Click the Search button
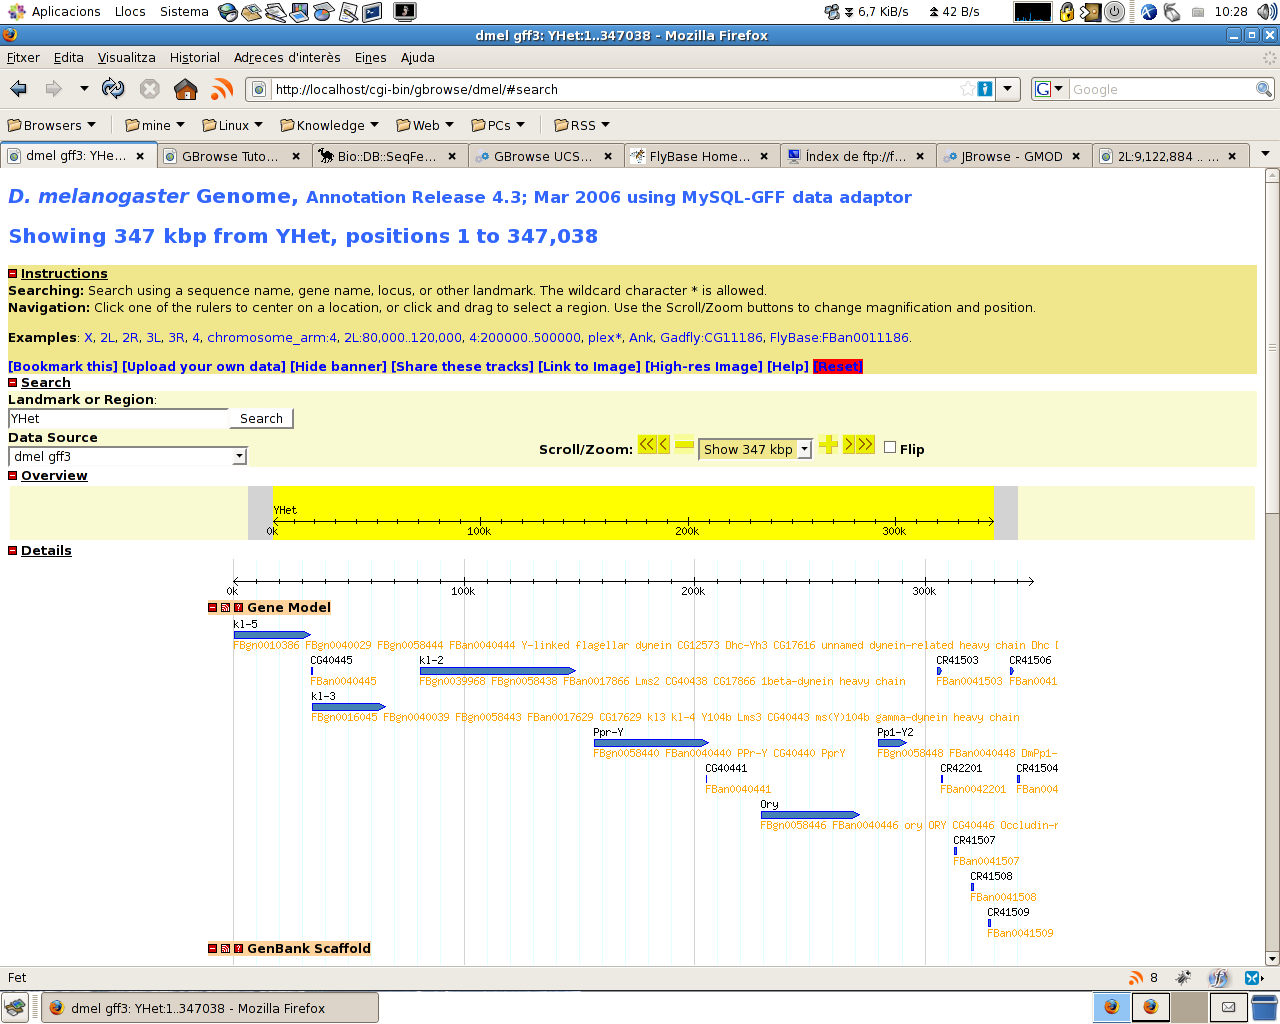Image resolution: width=1280 pixels, height=1024 pixels. click(x=261, y=419)
